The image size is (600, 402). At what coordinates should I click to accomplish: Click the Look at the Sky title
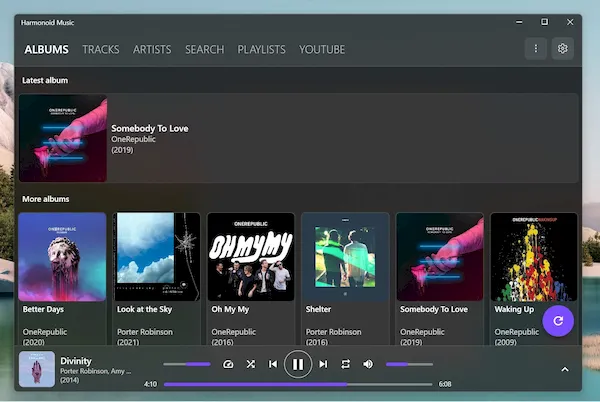pos(145,309)
